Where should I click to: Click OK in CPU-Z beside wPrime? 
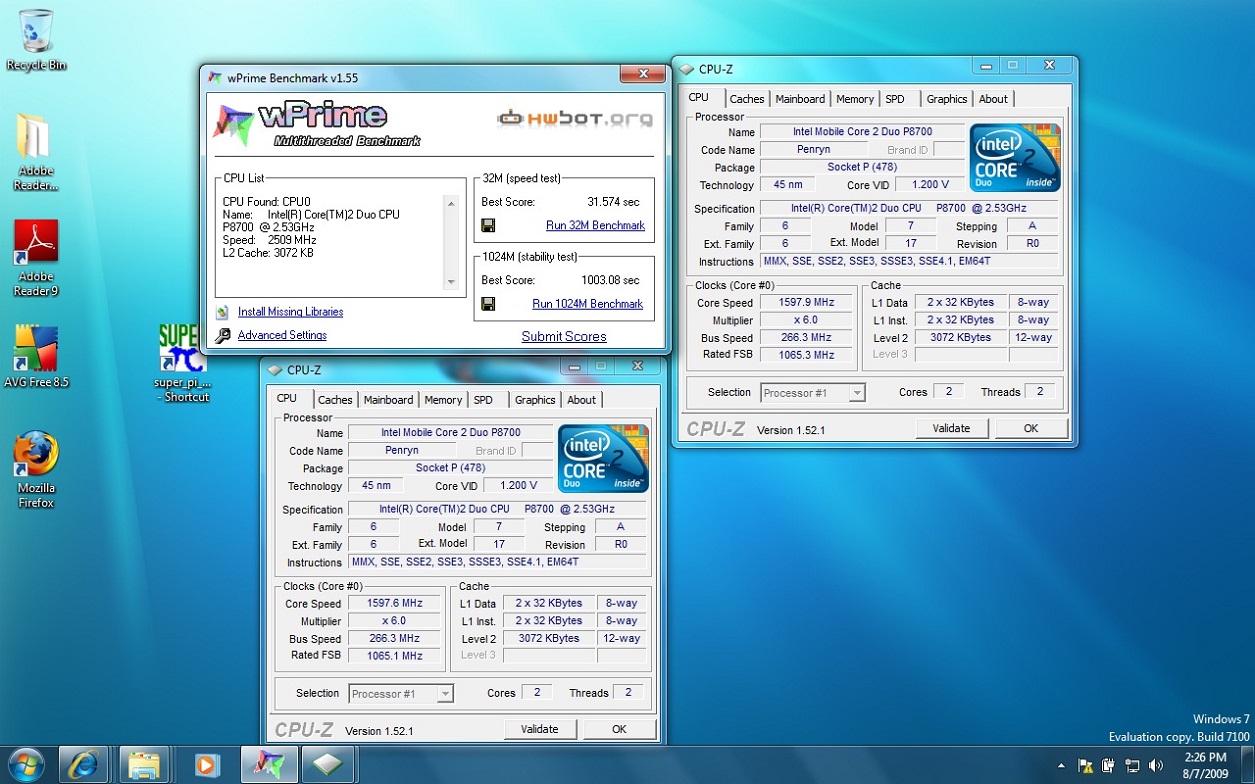1031,428
